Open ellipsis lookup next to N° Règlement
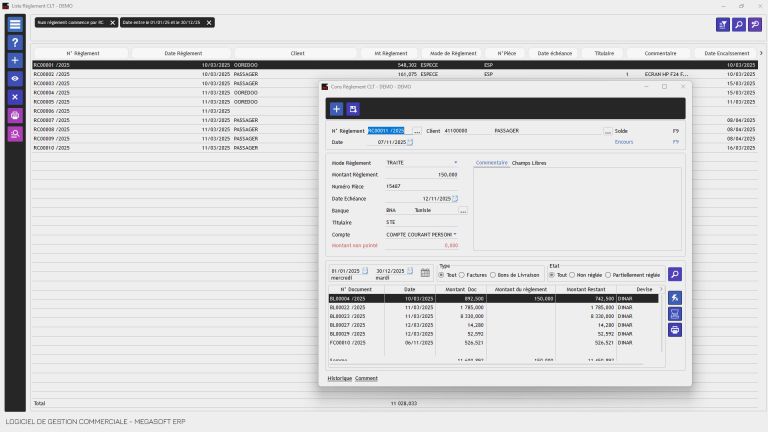The width and height of the screenshot is (768, 432). (417, 131)
